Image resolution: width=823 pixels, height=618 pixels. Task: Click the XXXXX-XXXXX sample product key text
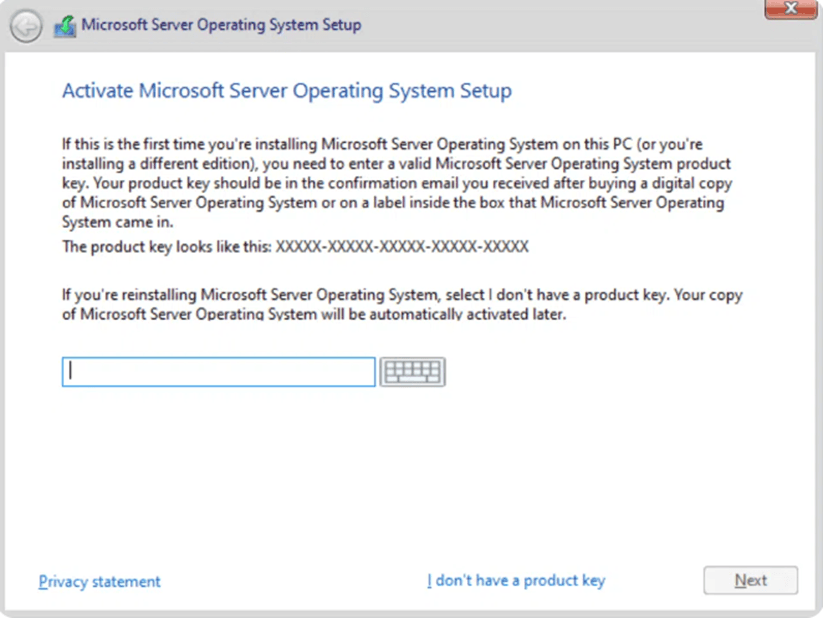click(402, 246)
